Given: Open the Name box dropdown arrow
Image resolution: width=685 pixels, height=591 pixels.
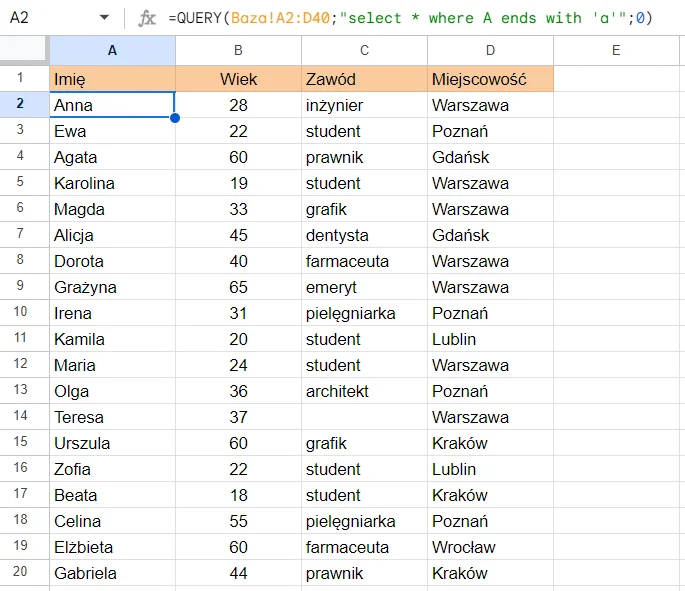Looking at the screenshot, I should pos(105,18).
